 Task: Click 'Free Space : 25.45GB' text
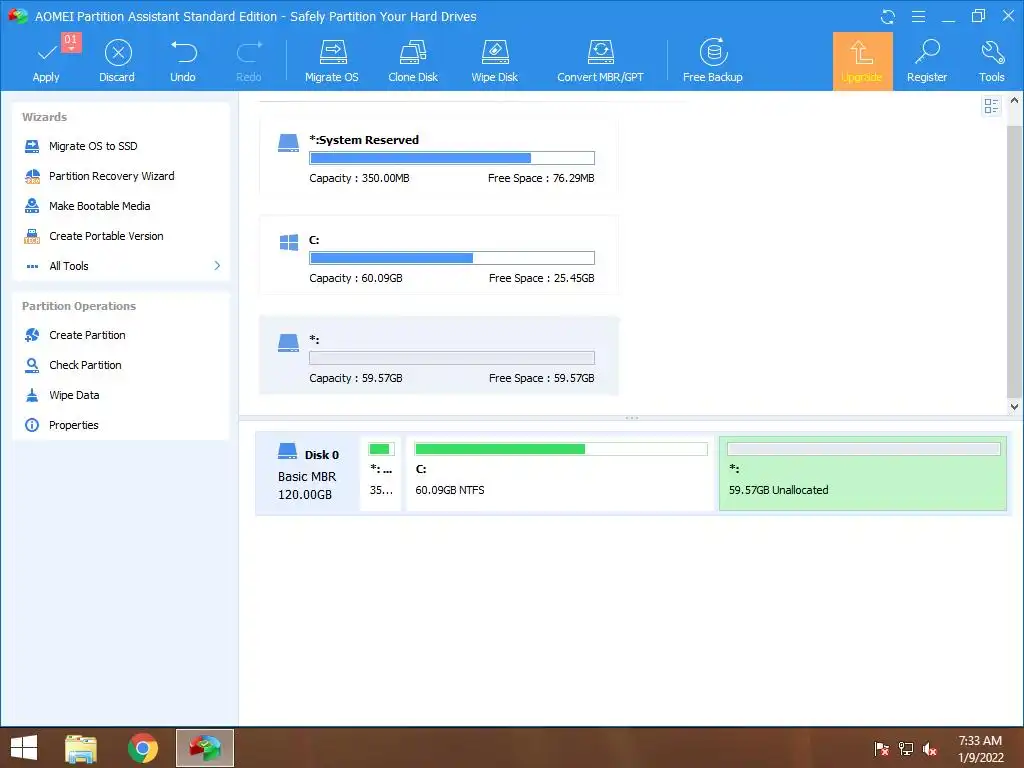541,278
